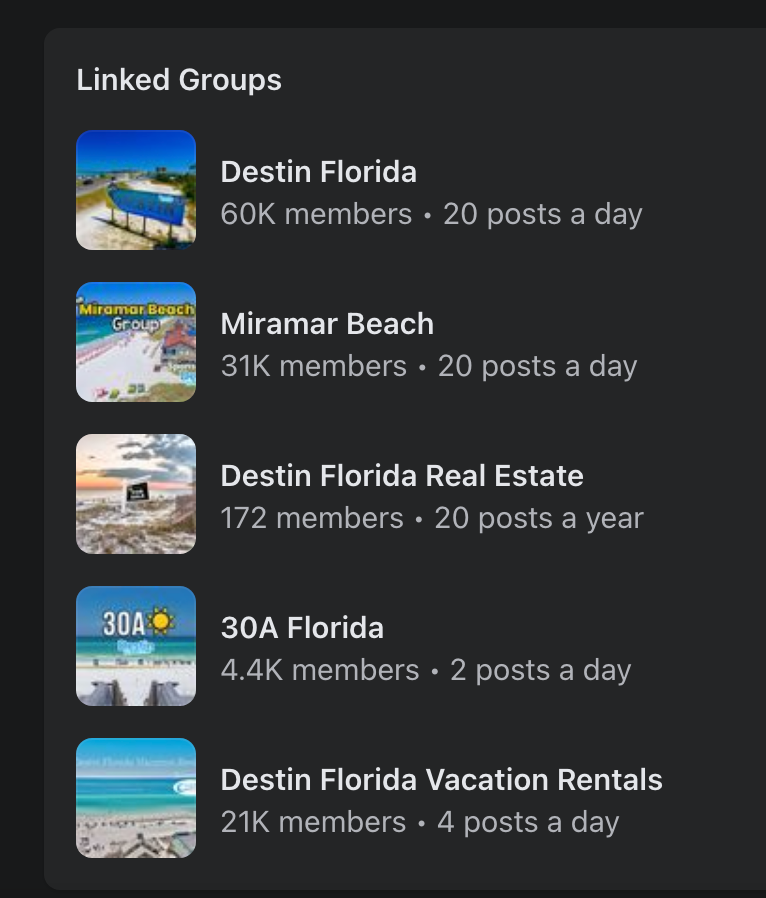Click the 60K members count
This screenshot has width=766, height=898.
pyautogui.click(x=316, y=214)
